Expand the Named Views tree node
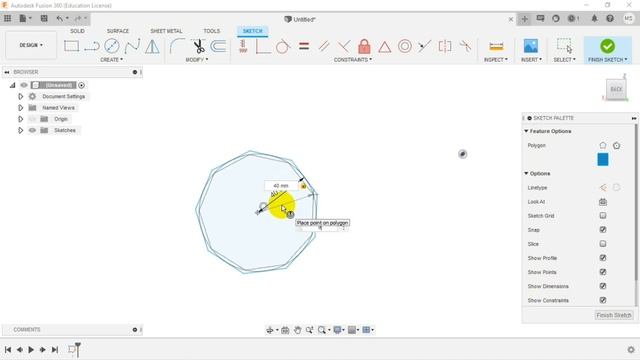 (x=20, y=108)
